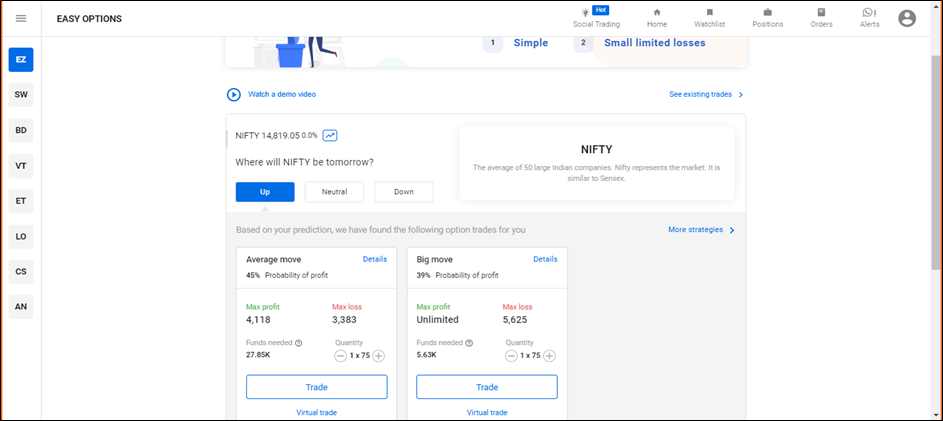
Task: Open the hamburger menu icon
Action: click(x=21, y=18)
